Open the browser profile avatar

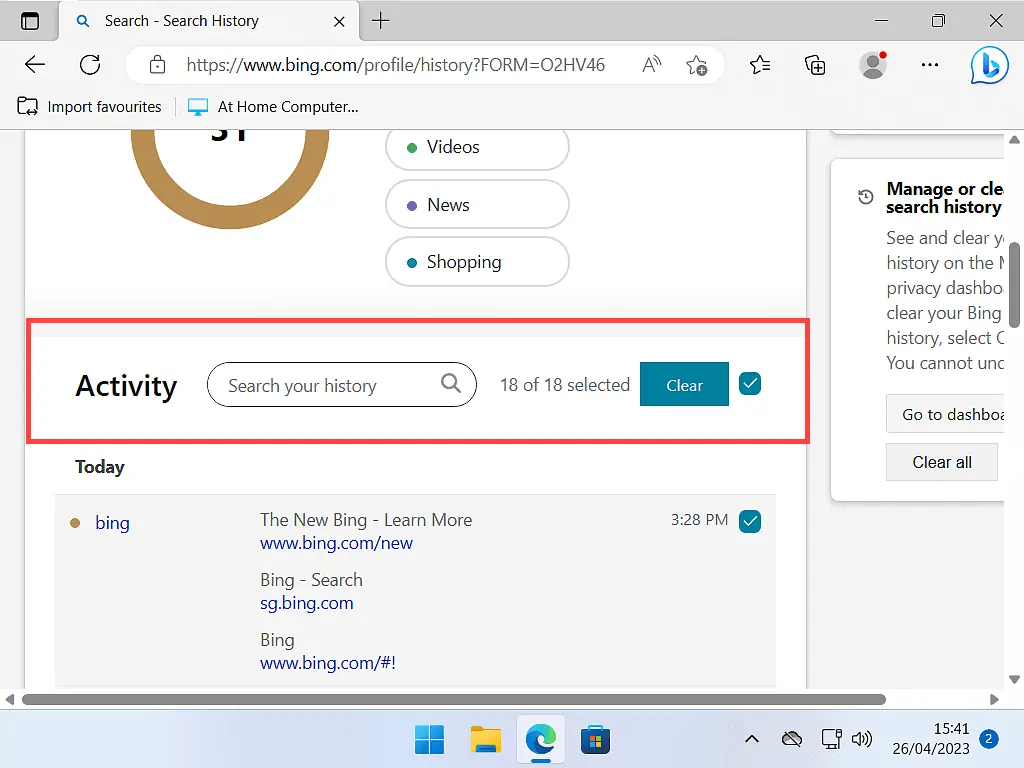click(872, 65)
